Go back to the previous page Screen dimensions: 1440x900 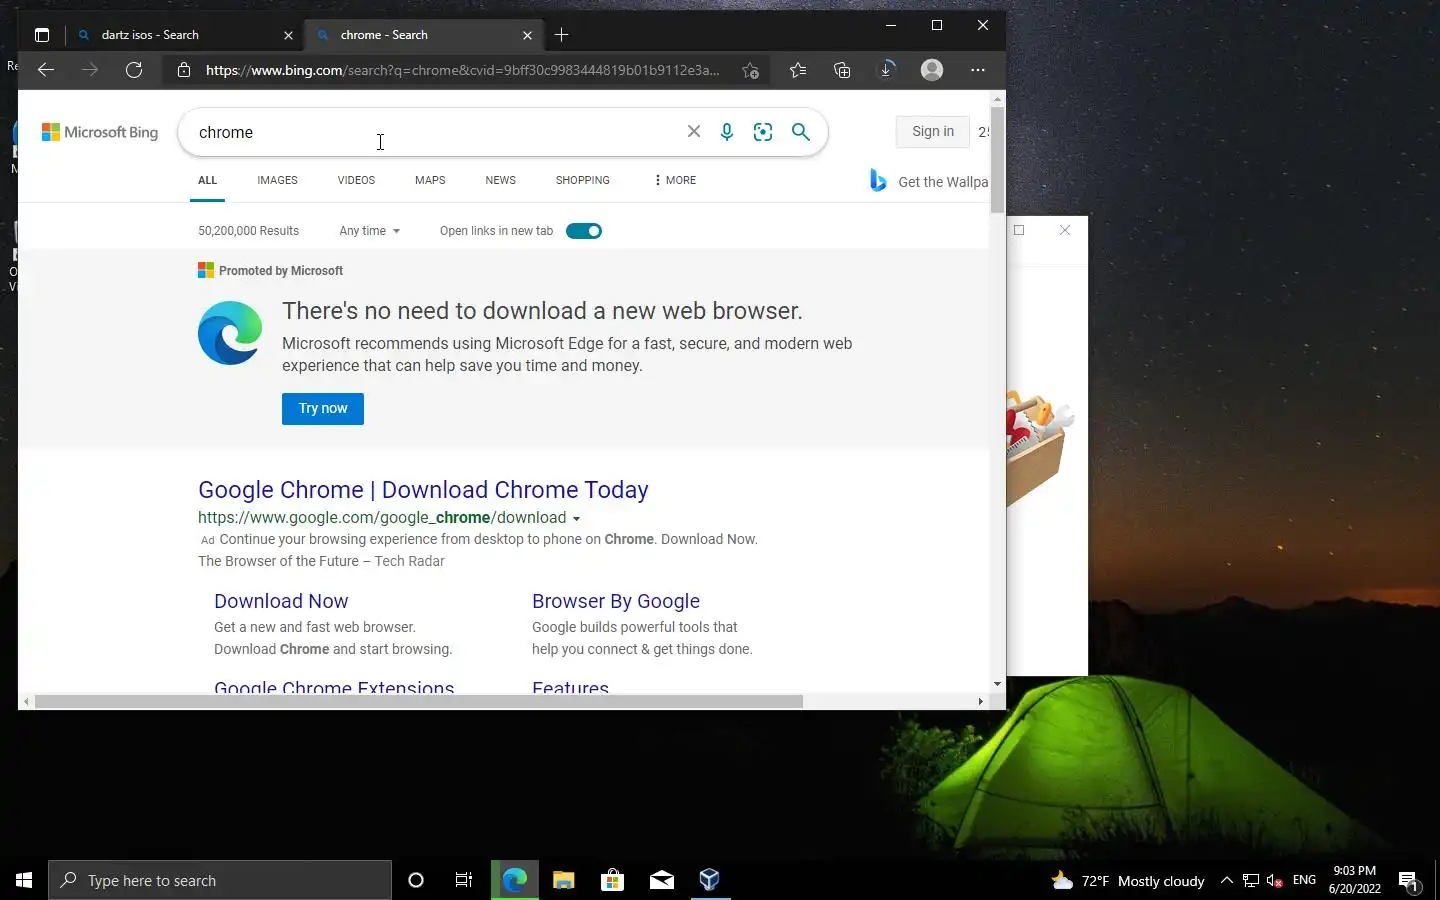(x=46, y=70)
